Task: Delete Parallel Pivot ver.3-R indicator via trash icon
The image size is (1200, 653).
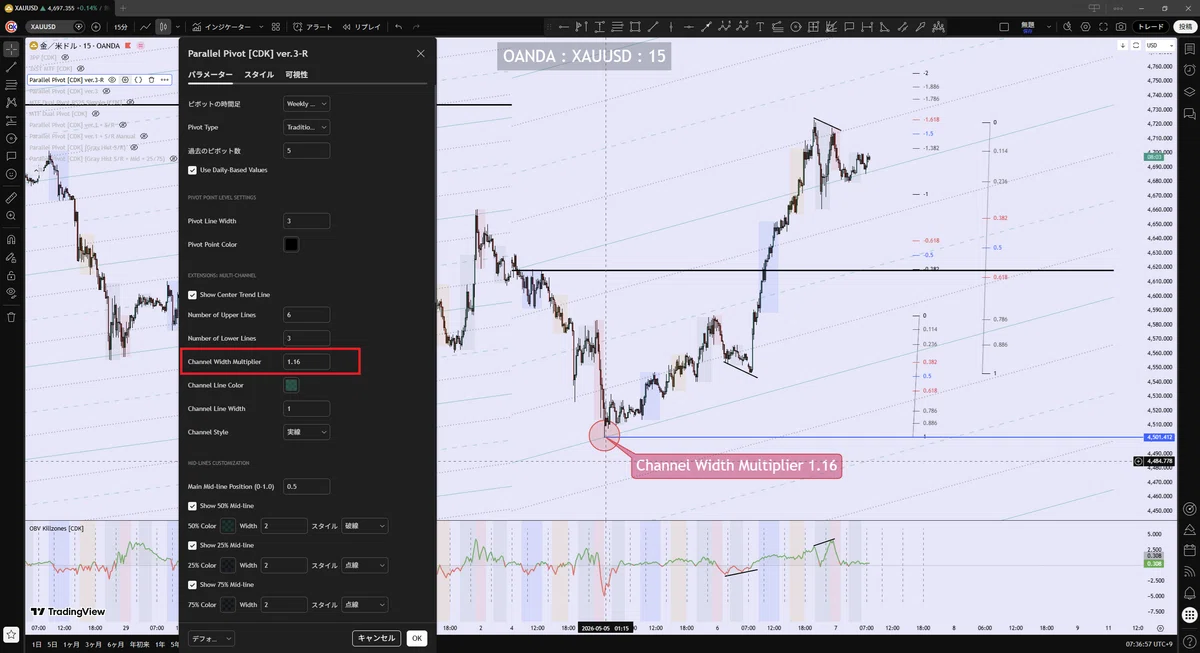Action: point(151,79)
